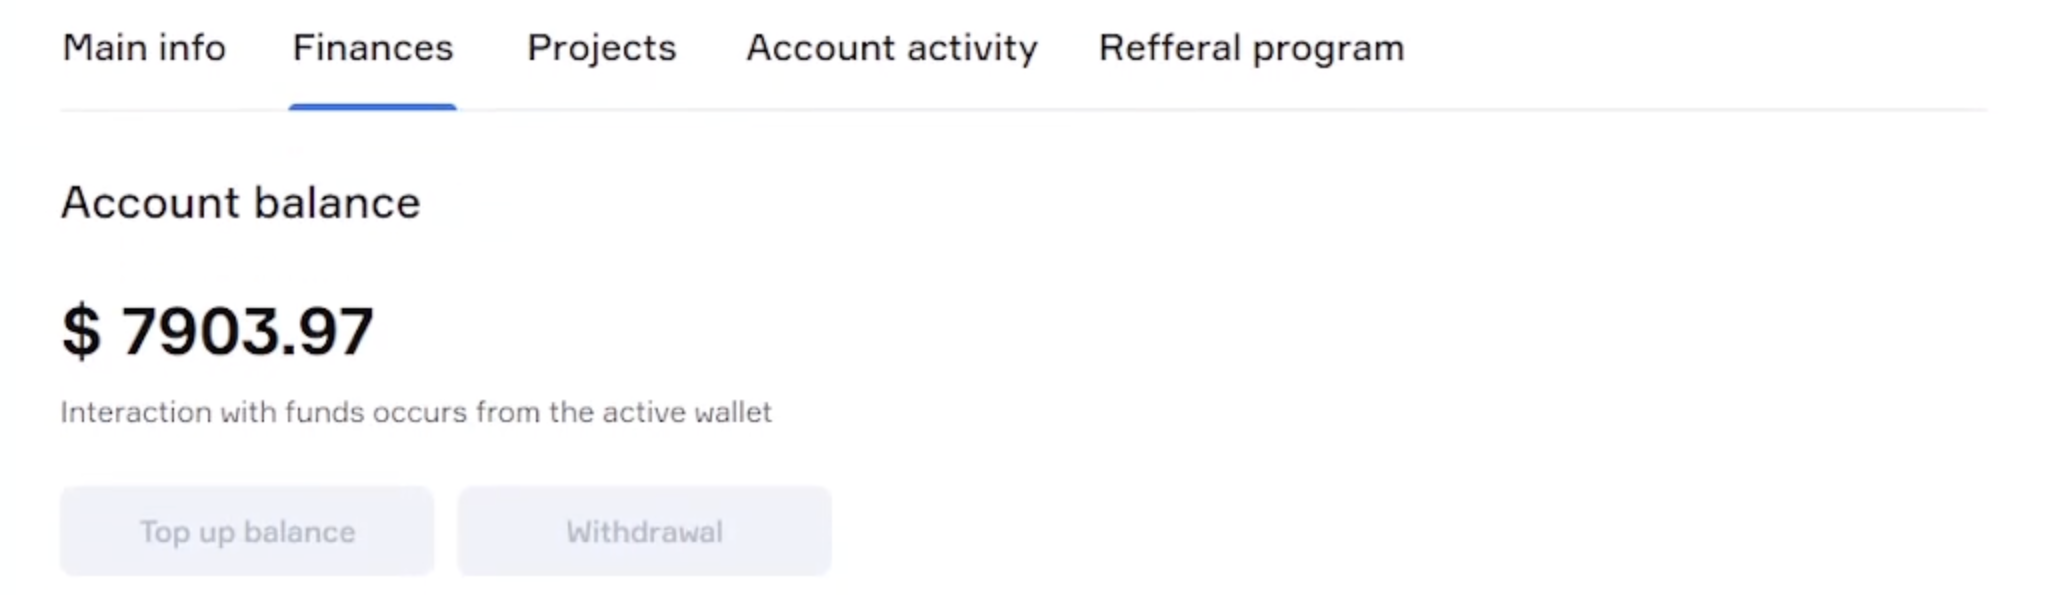View the Account activity tab

[x=891, y=47]
